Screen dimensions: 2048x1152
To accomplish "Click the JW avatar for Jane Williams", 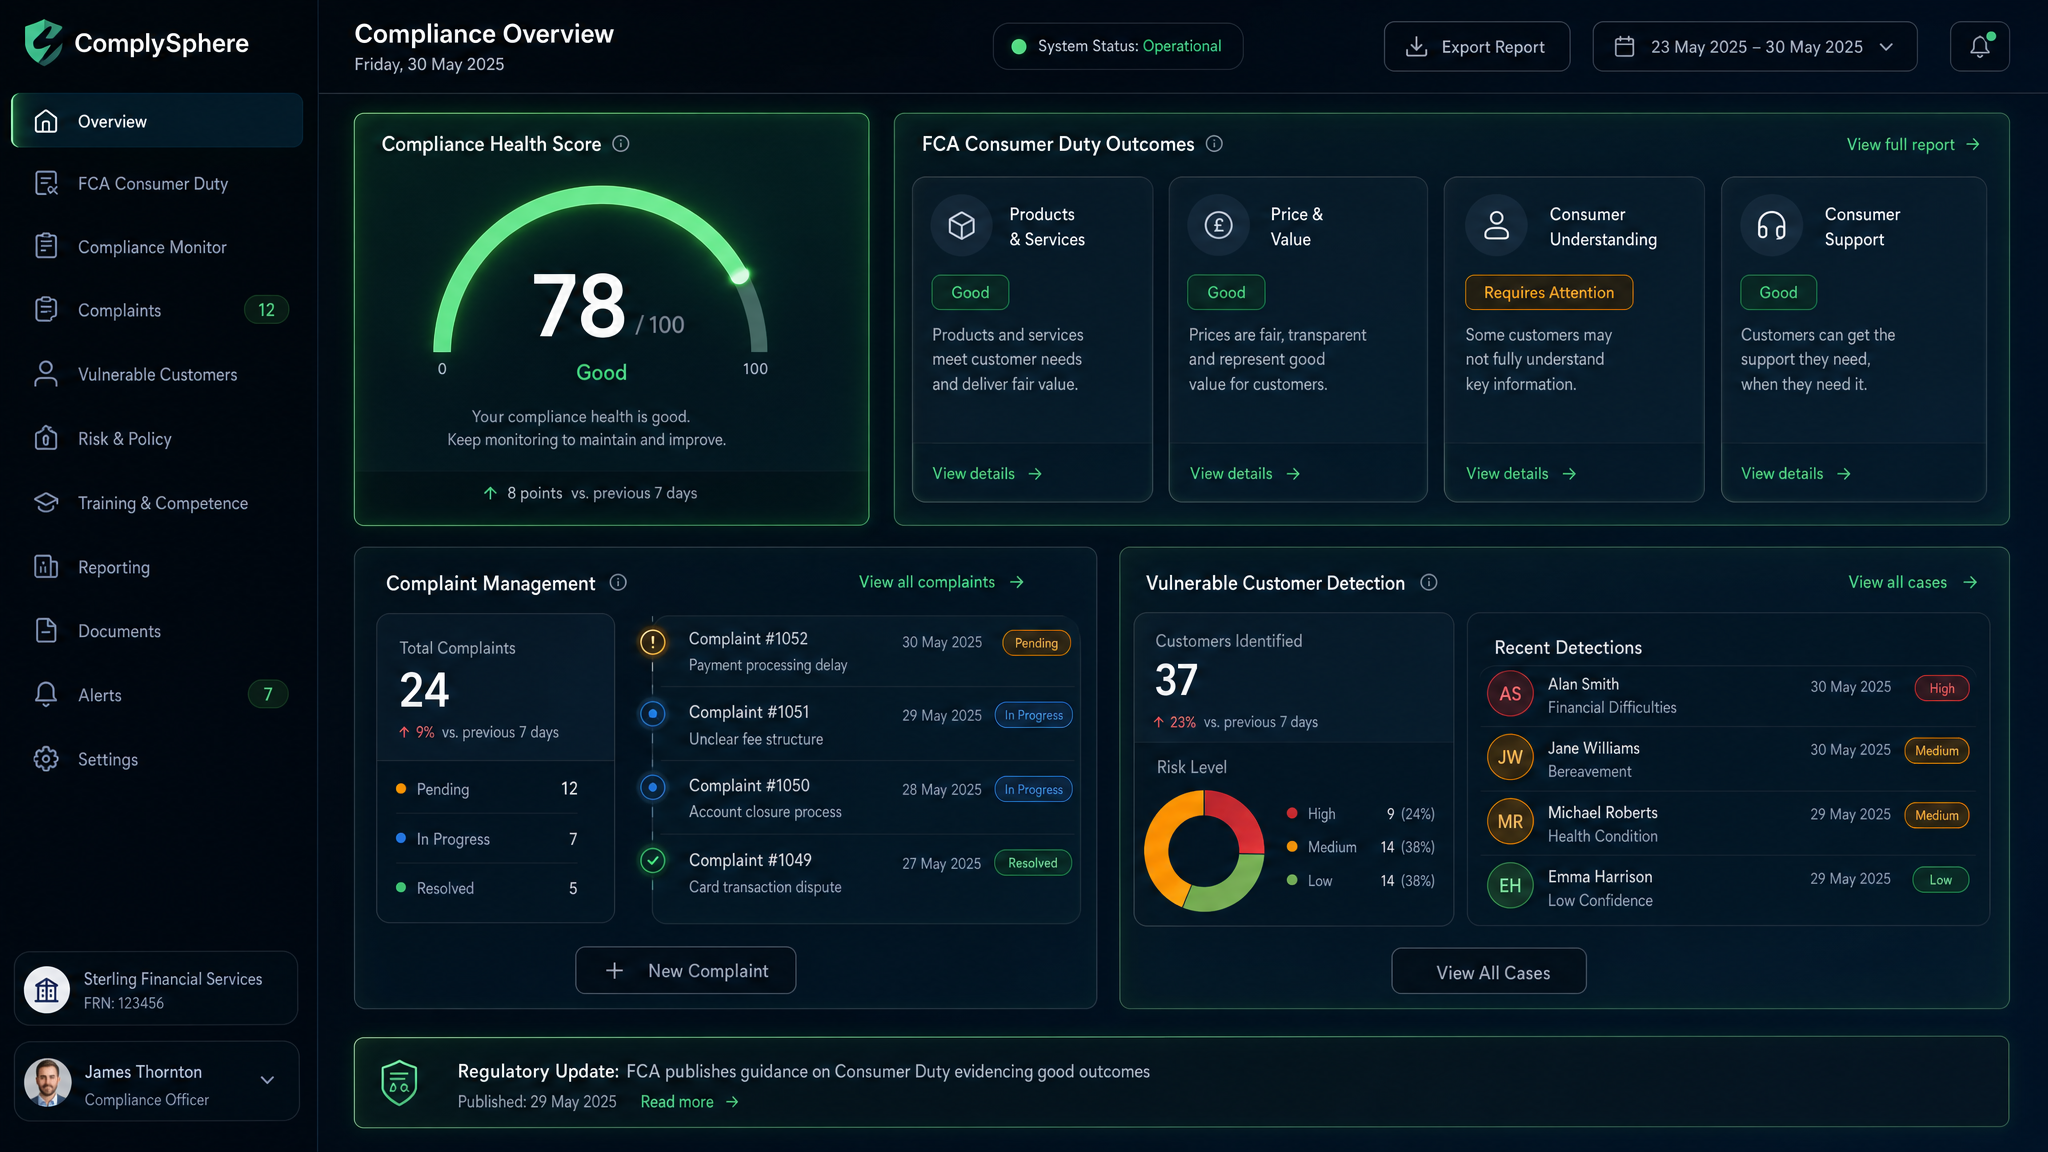I will 1510,757.
